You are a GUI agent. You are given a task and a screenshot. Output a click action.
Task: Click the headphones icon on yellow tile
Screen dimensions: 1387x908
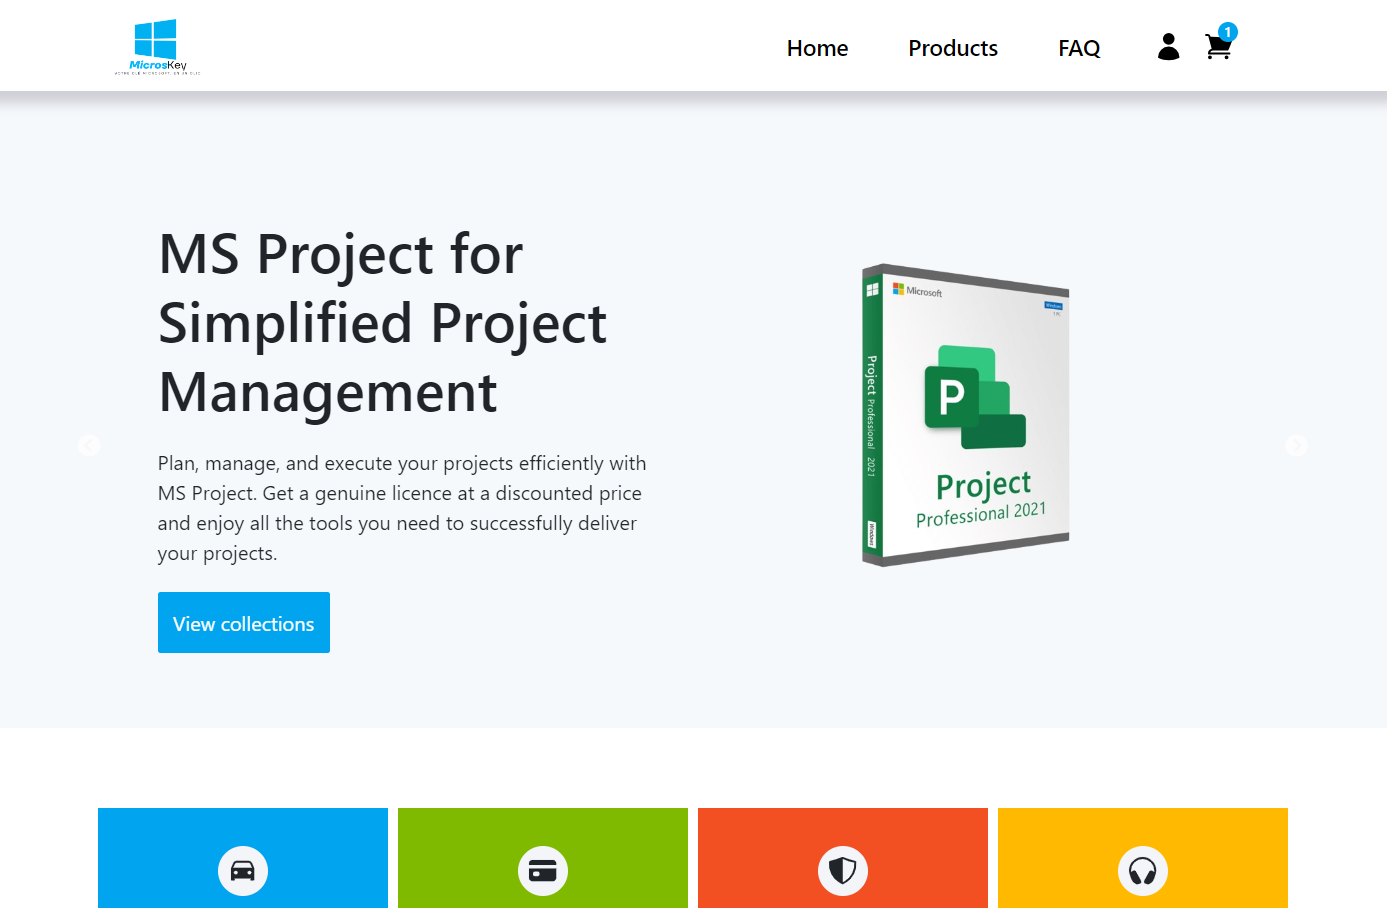point(1143,871)
